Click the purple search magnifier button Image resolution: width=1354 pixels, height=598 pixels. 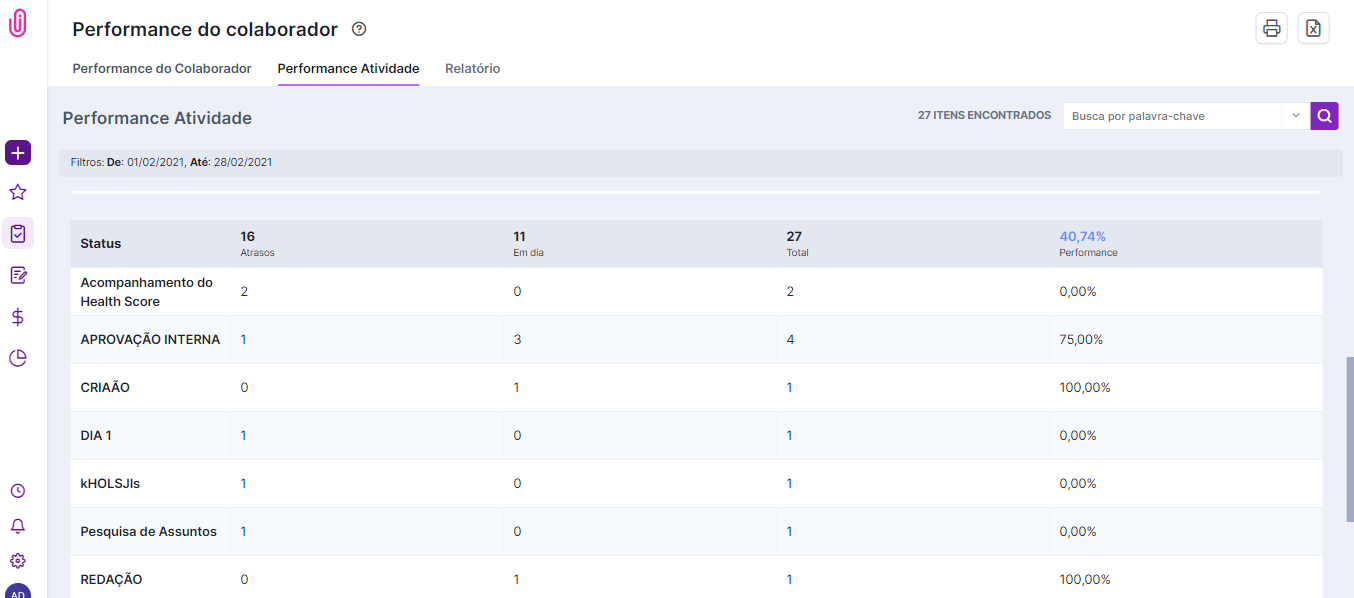tap(1324, 116)
